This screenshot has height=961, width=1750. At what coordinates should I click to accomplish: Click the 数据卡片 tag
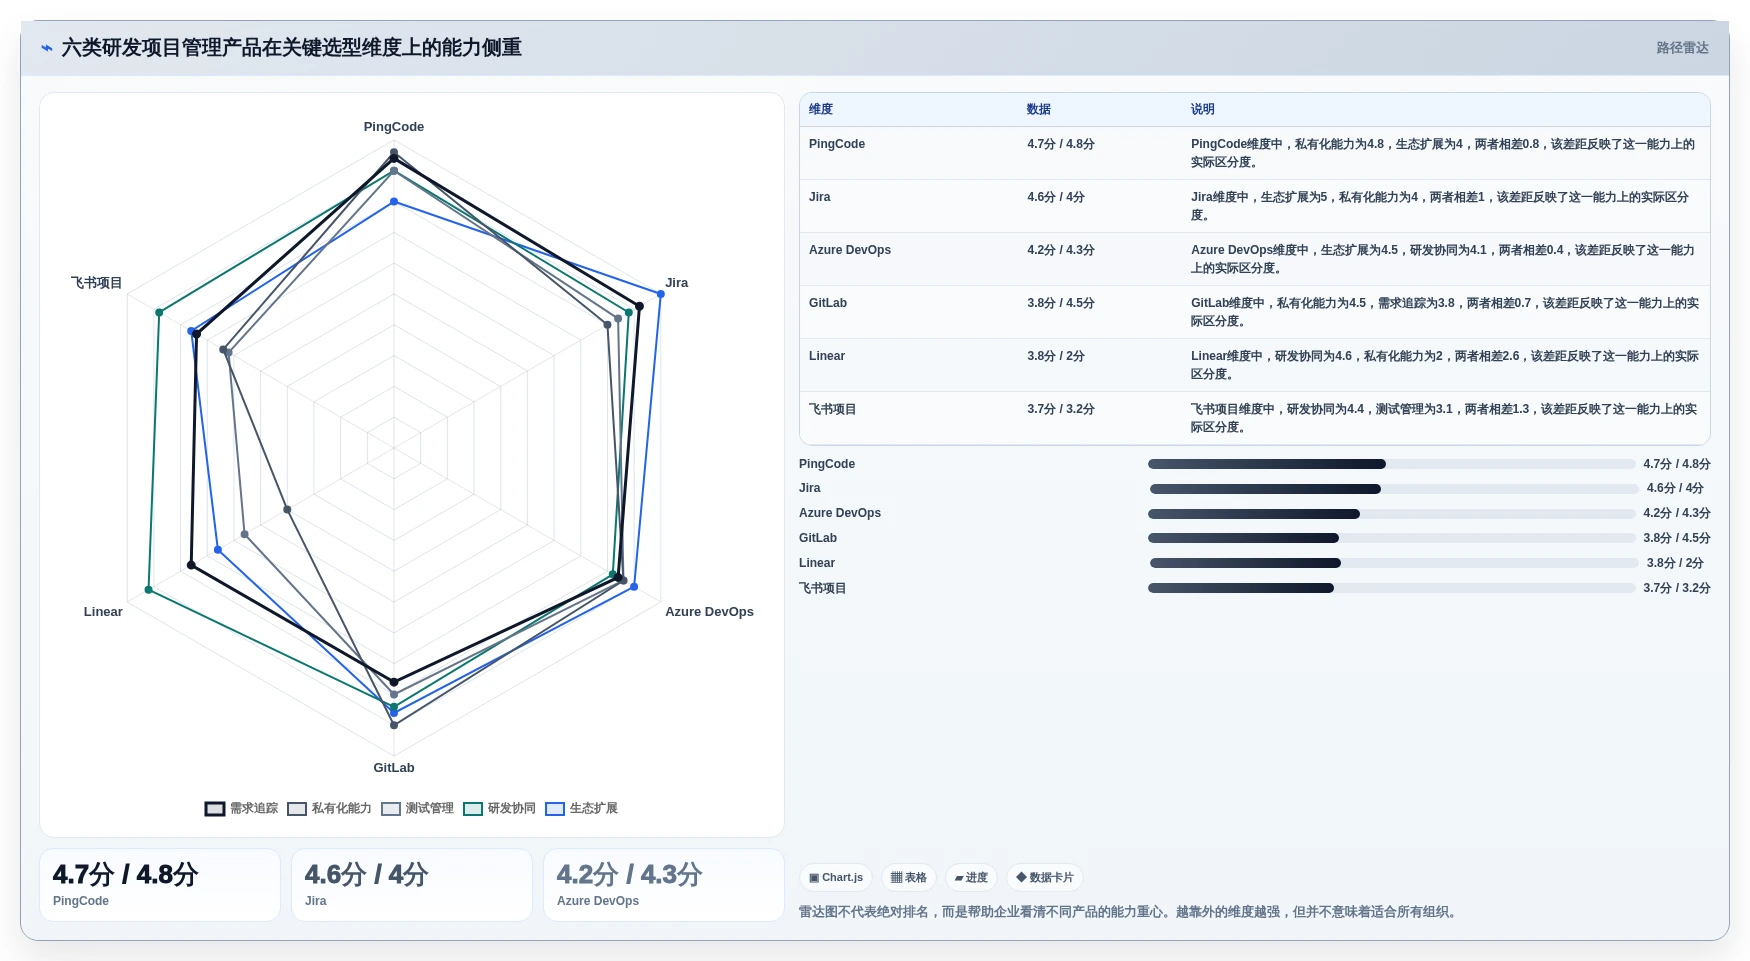point(1045,878)
